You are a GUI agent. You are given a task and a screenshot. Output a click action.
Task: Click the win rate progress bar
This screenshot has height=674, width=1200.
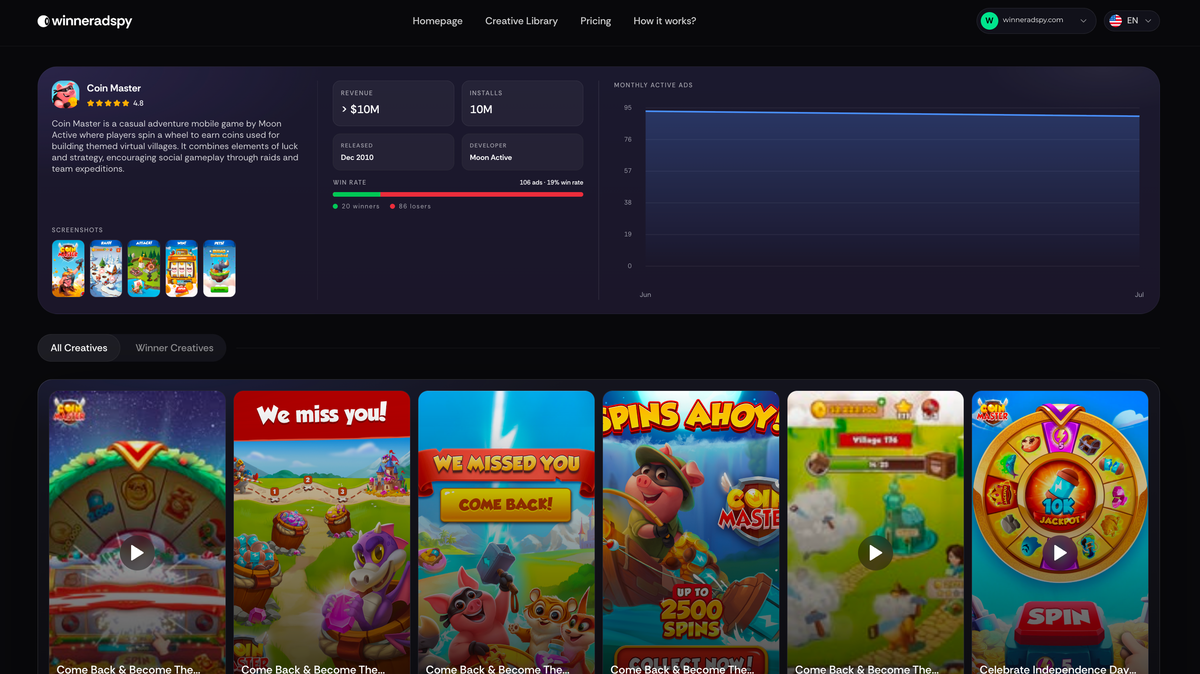coord(458,195)
